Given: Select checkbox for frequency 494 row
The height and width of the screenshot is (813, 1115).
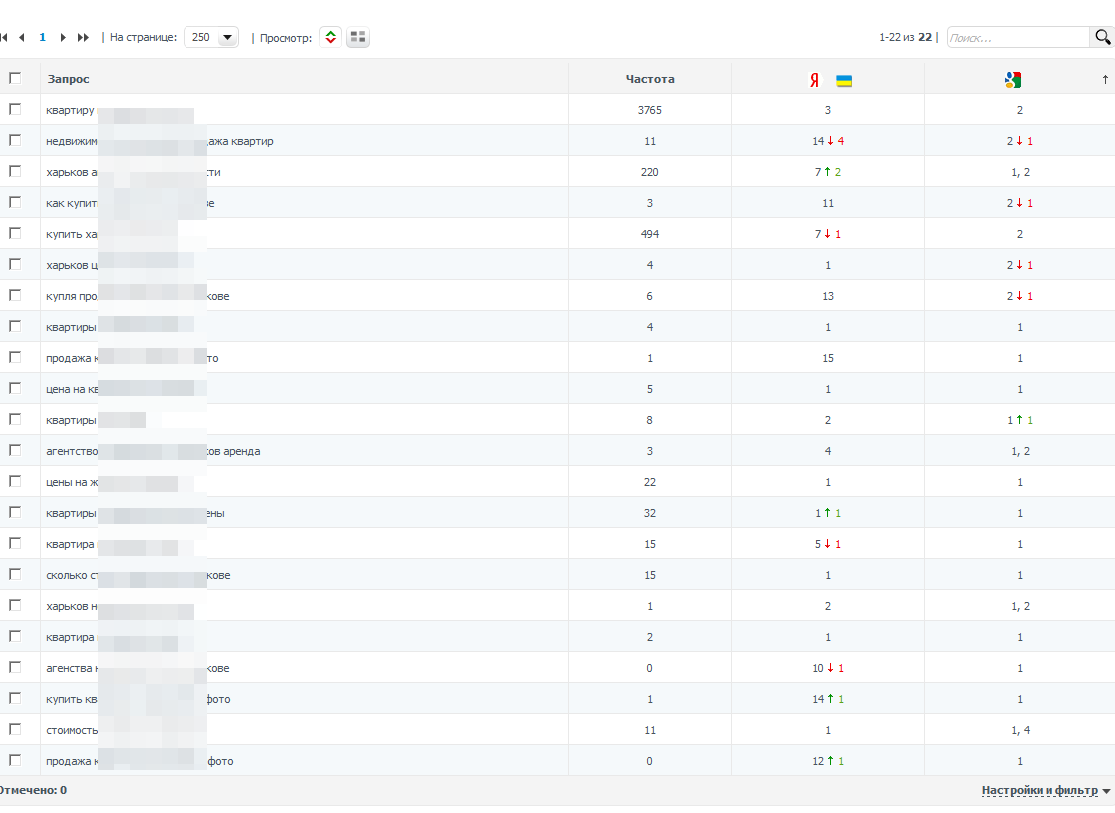Looking at the screenshot, I should pyautogui.click(x=15, y=233).
